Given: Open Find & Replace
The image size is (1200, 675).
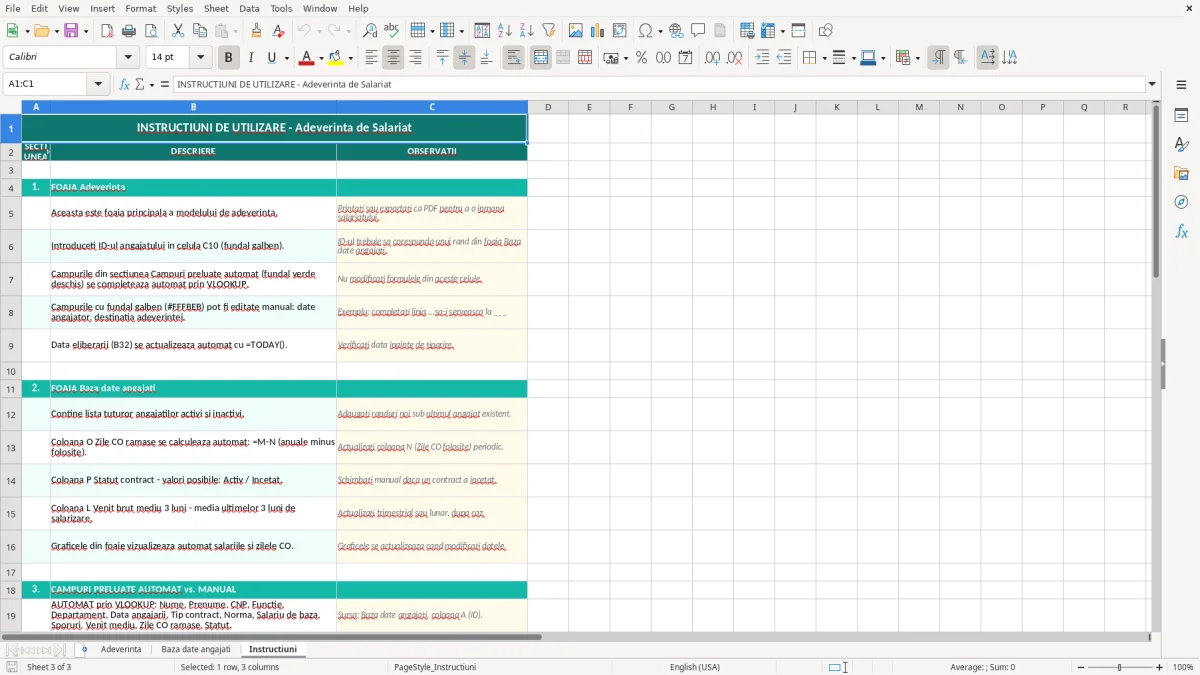Looking at the screenshot, I should (370, 31).
